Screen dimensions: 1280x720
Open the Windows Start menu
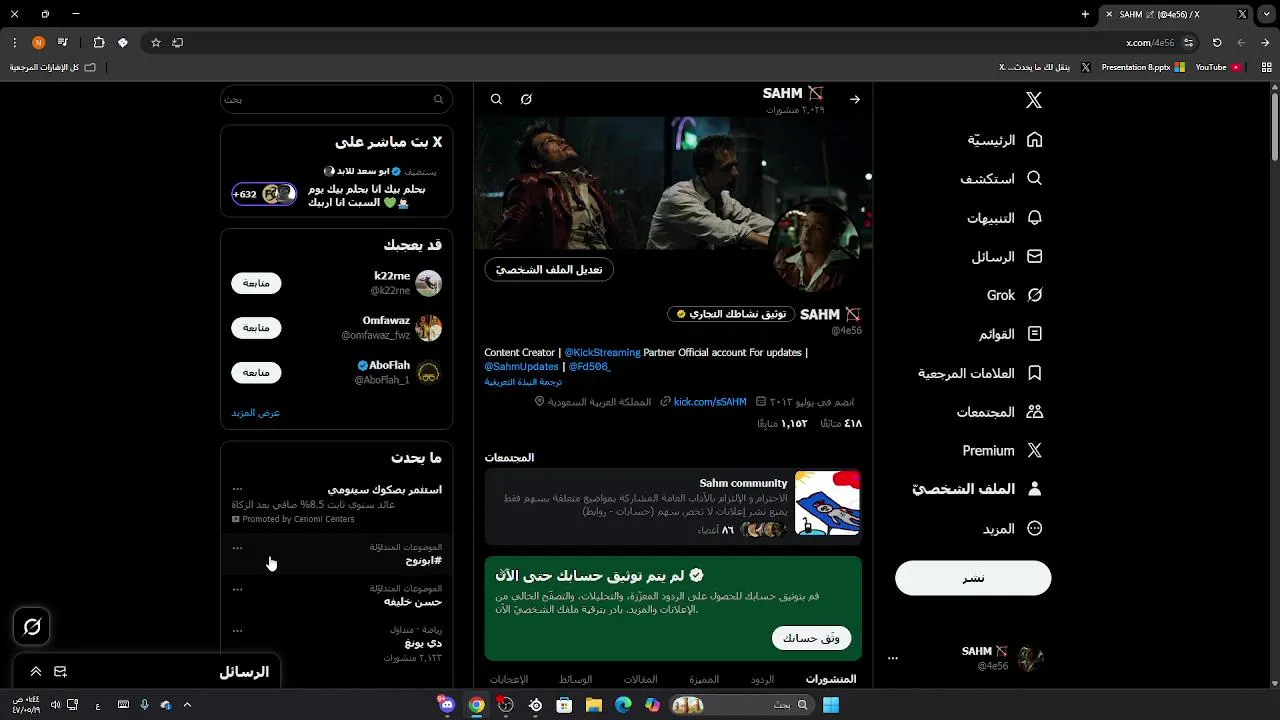pyautogui.click(x=831, y=705)
